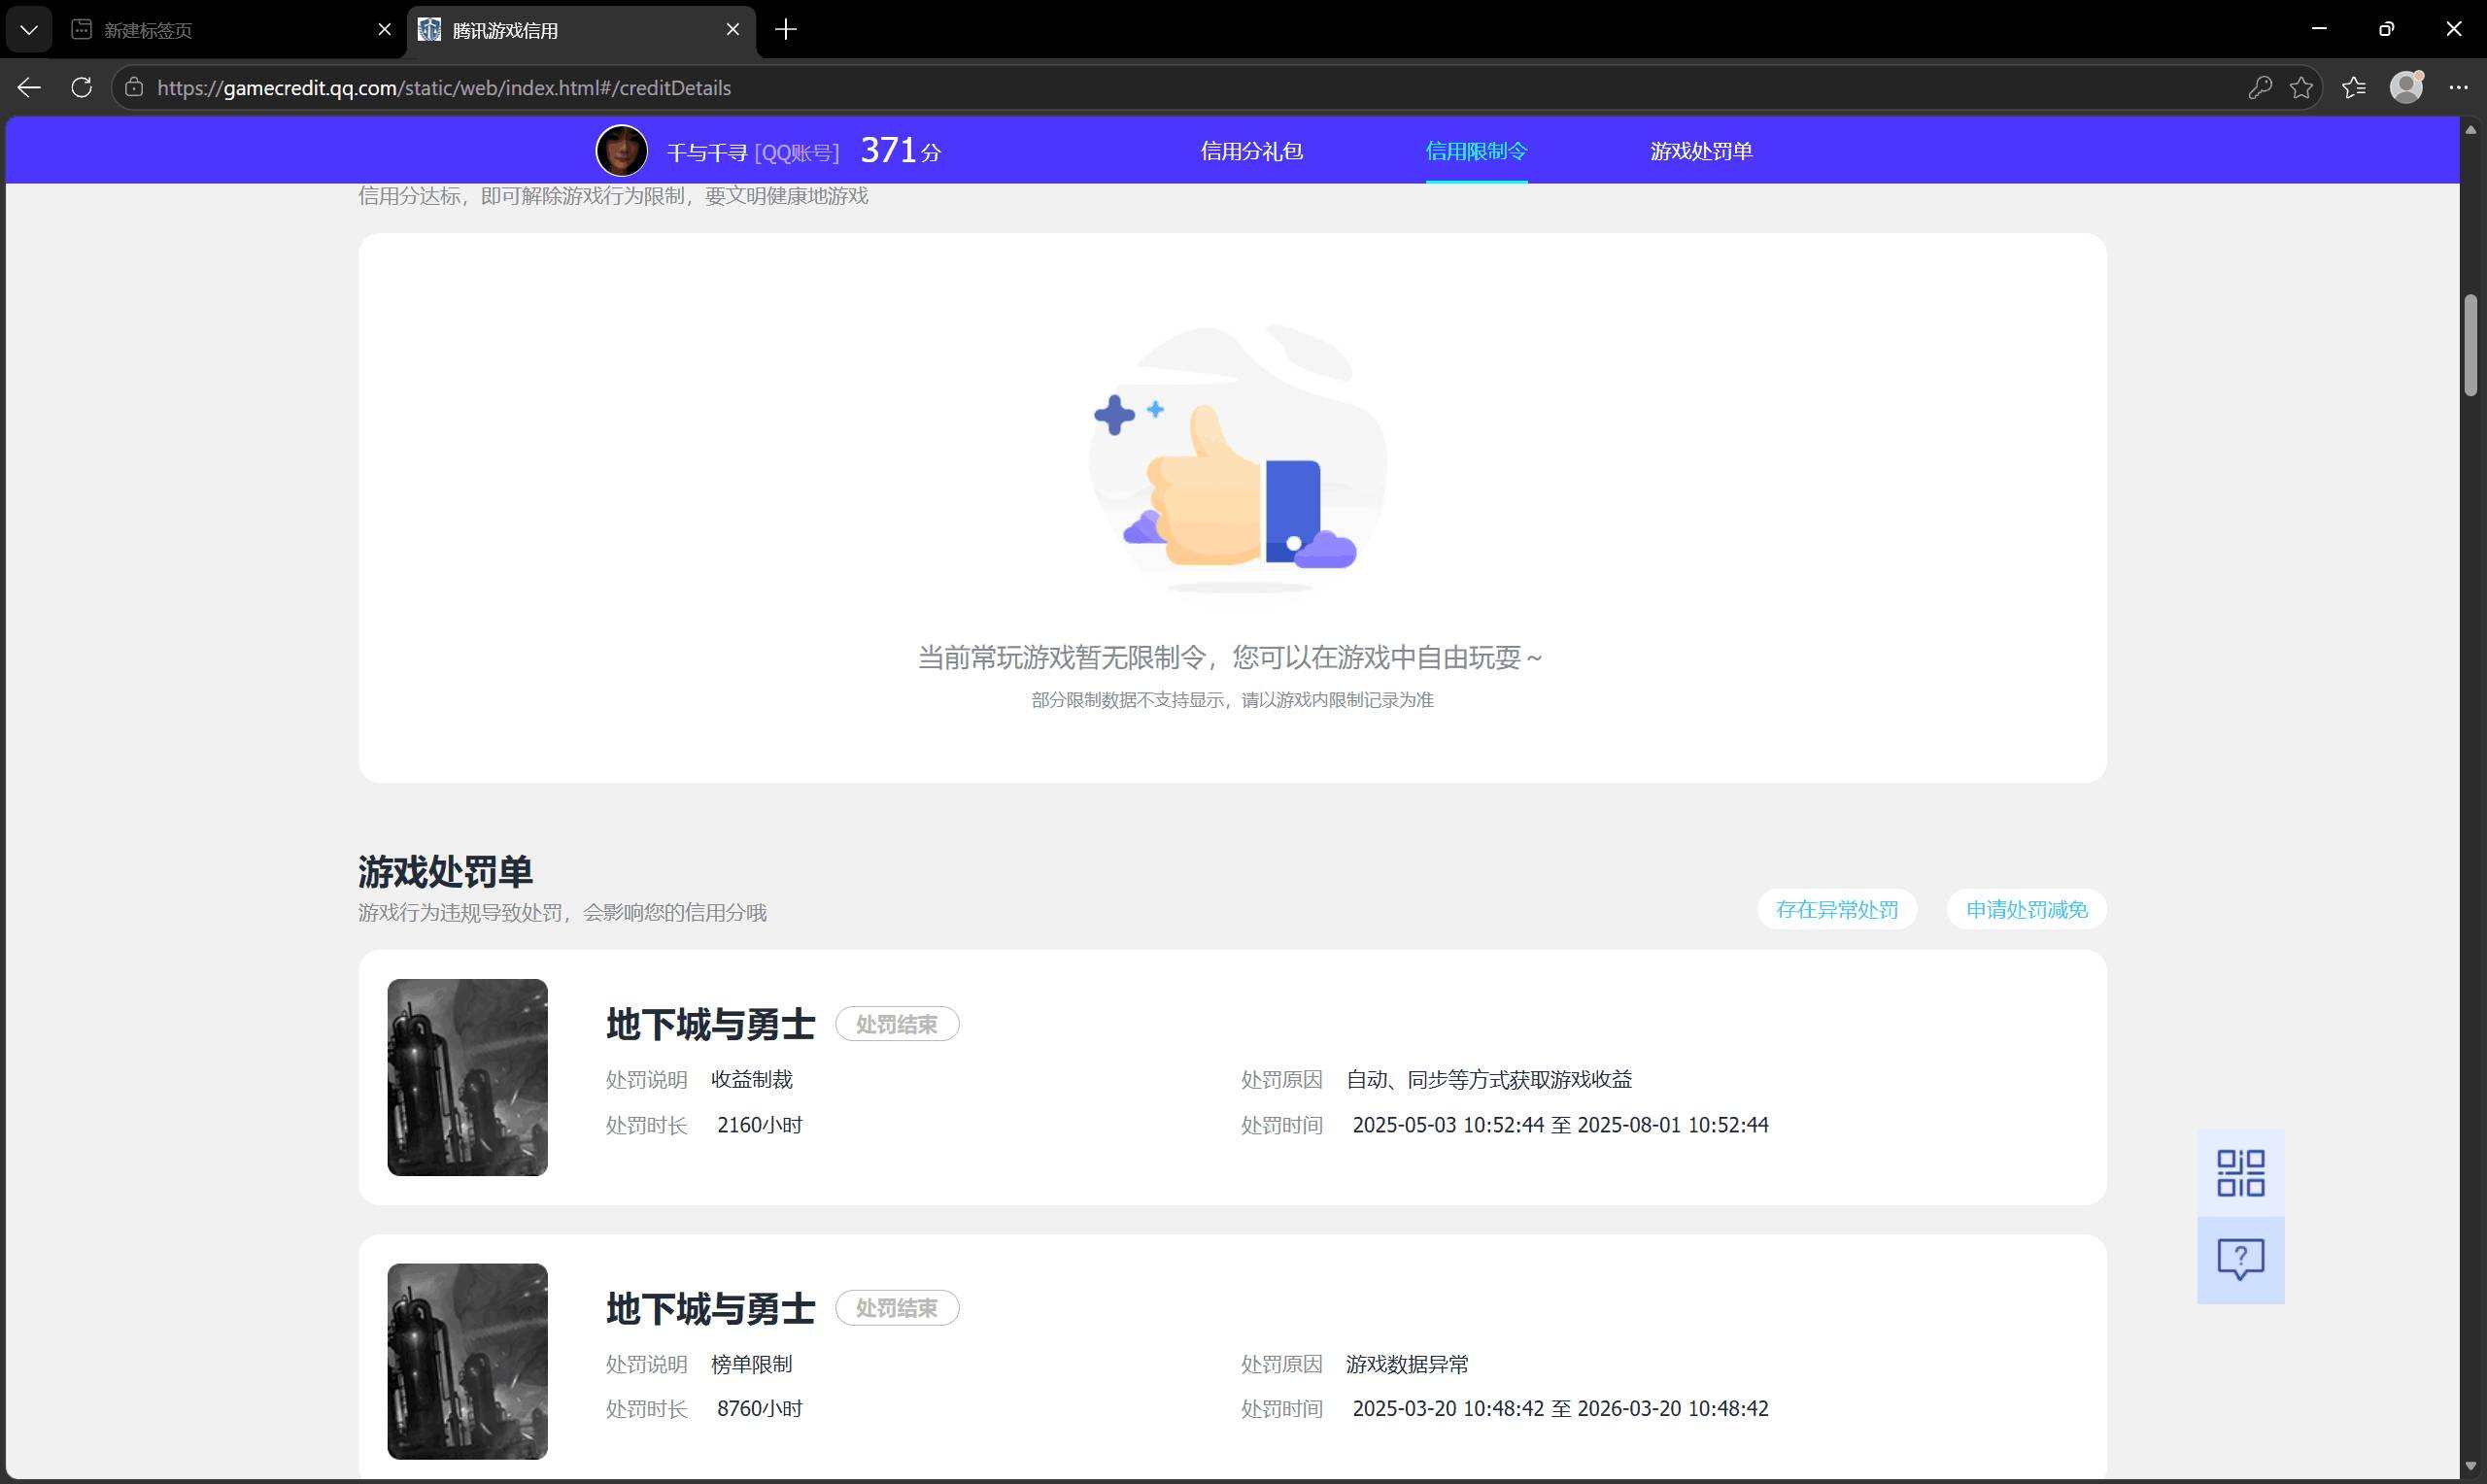Select text 游戏数据异常
Screen dimensions: 2487x1484
click(x=1407, y=1364)
